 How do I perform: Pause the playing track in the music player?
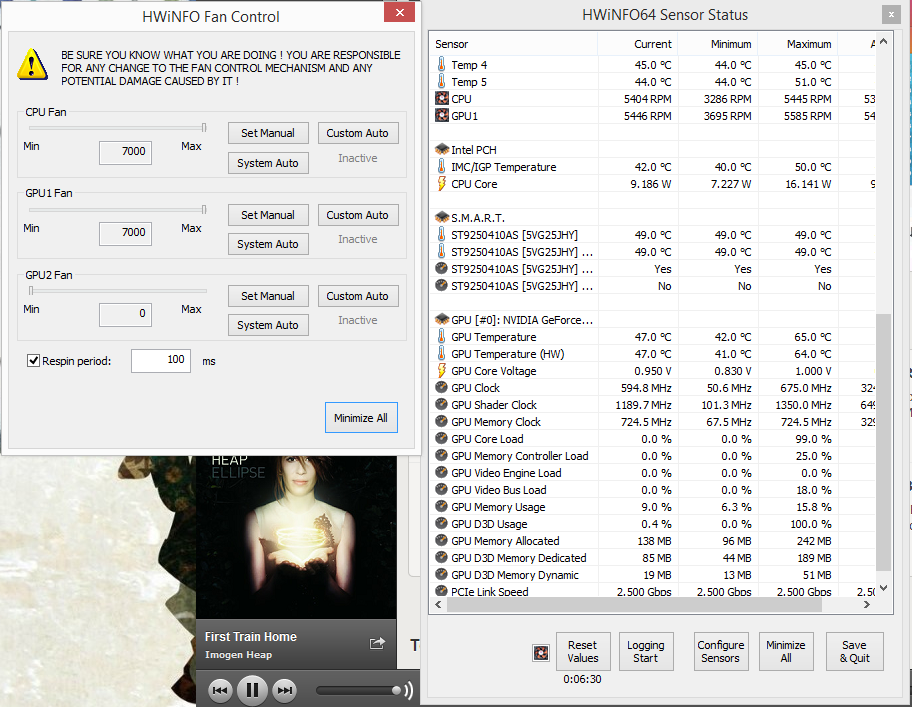(252, 690)
